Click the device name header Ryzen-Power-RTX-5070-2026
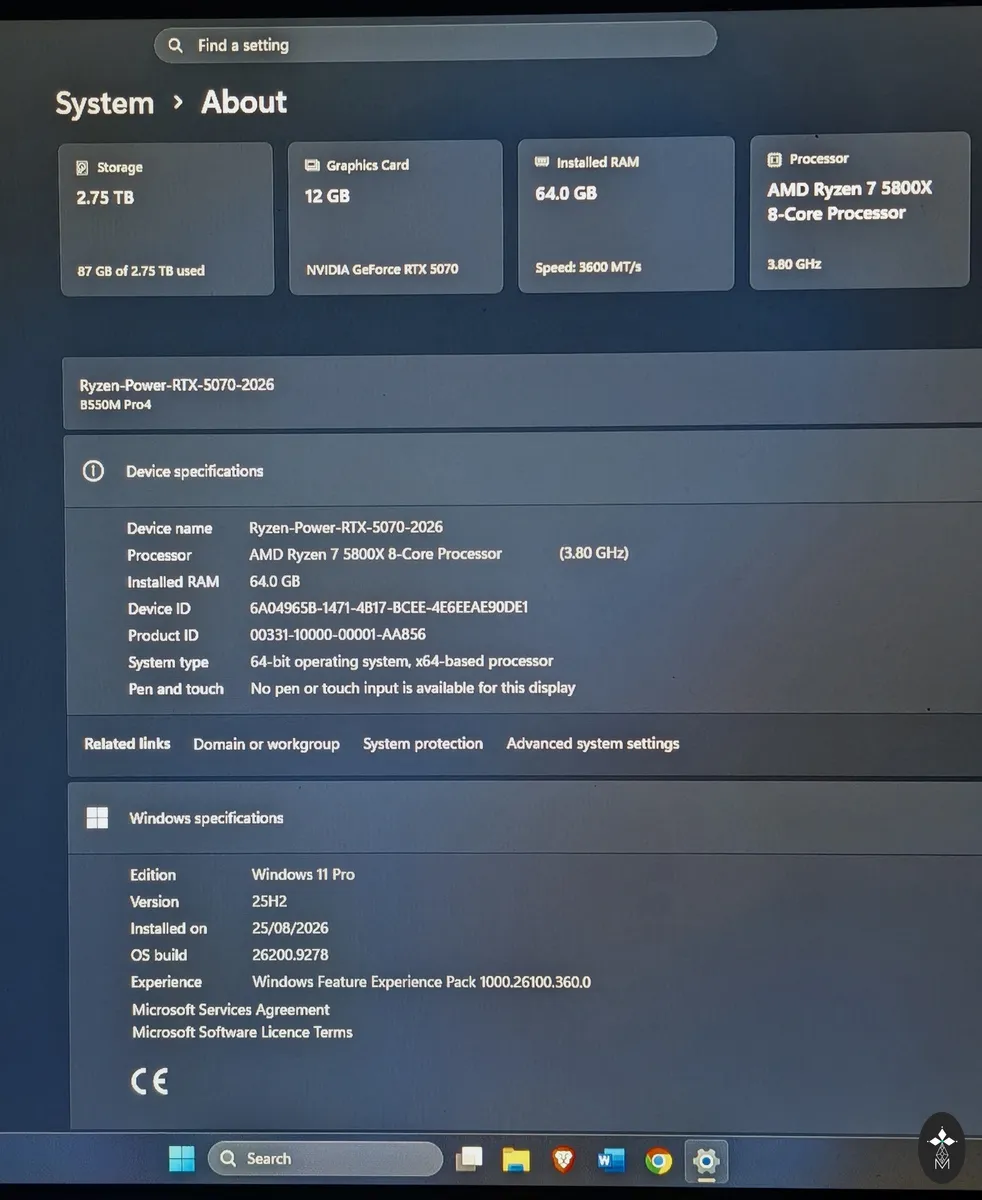The width and height of the screenshot is (982, 1200). [x=177, y=385]
